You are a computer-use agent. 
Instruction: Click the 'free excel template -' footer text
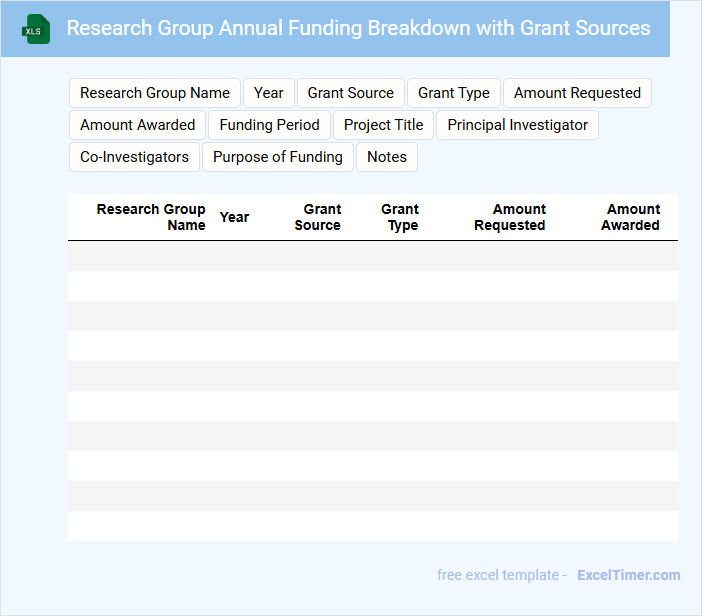point(502,575)
